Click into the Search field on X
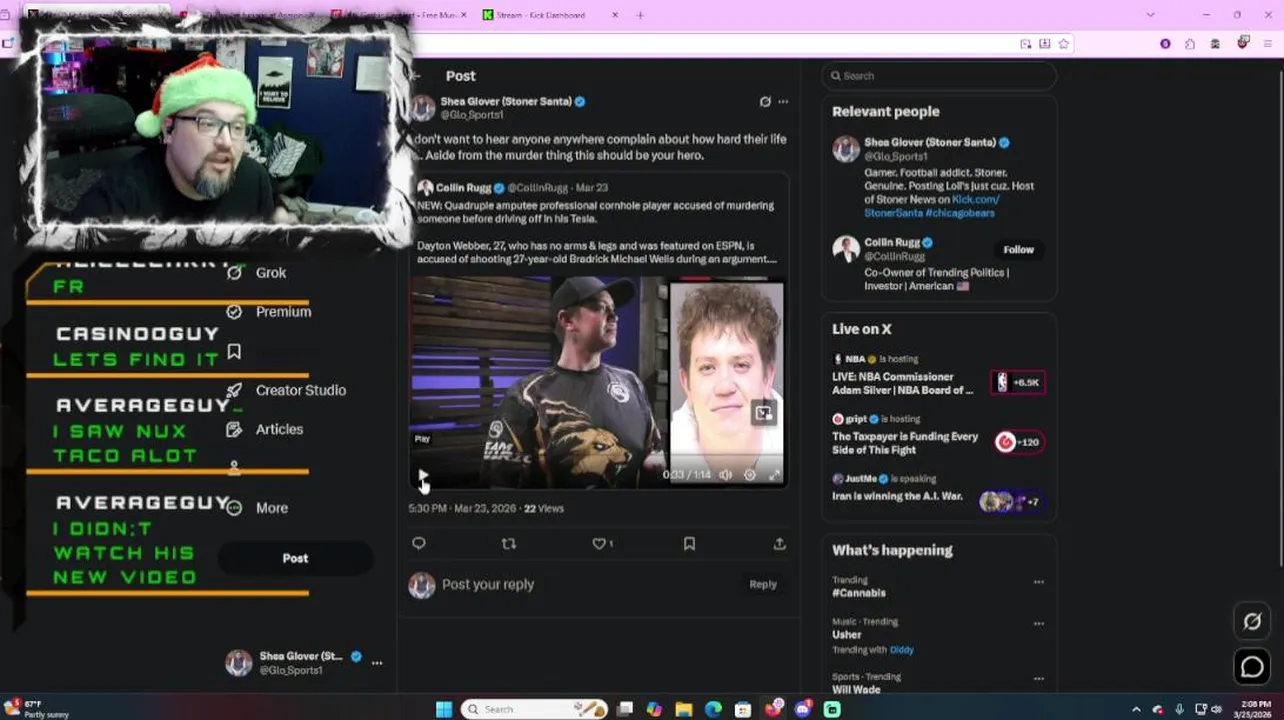This screenshot has width=1284, height=720. [x=938, y=76]
